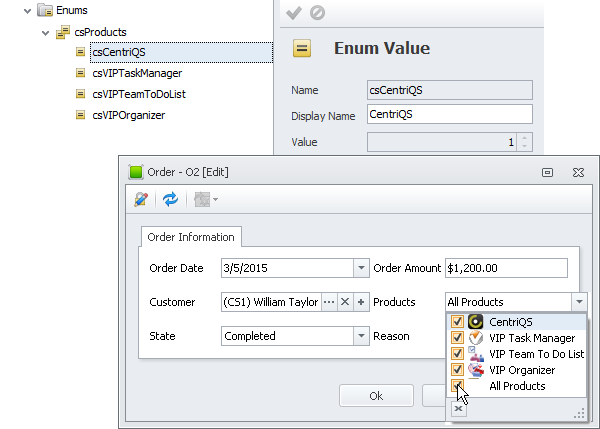Click the refresh icon in Order toolbar

point(170,200)
